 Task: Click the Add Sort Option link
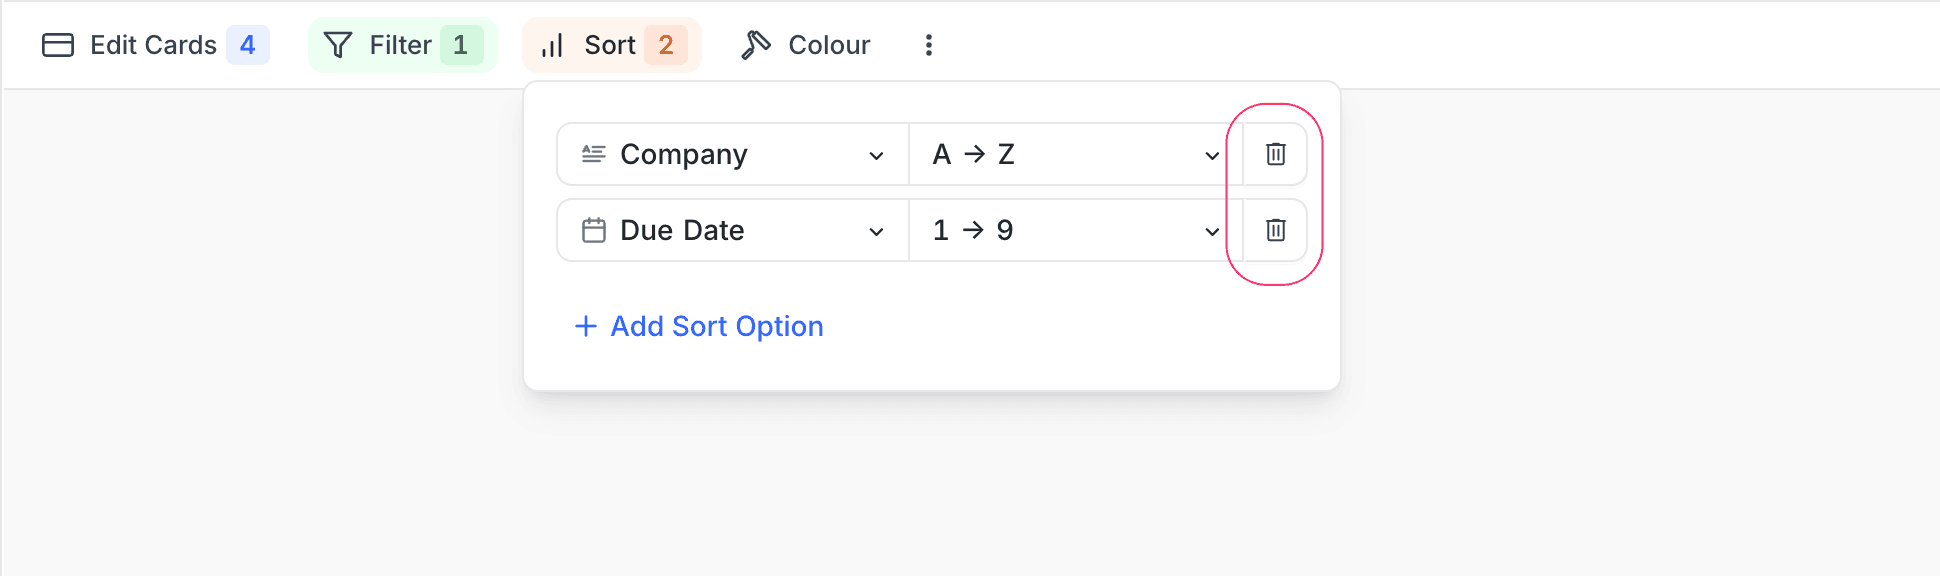click(716, 326)
